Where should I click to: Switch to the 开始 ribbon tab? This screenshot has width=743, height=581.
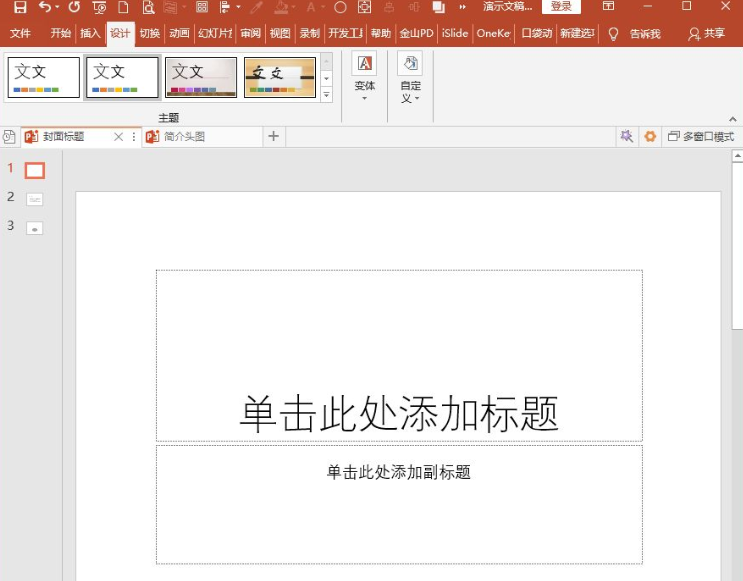61,33
